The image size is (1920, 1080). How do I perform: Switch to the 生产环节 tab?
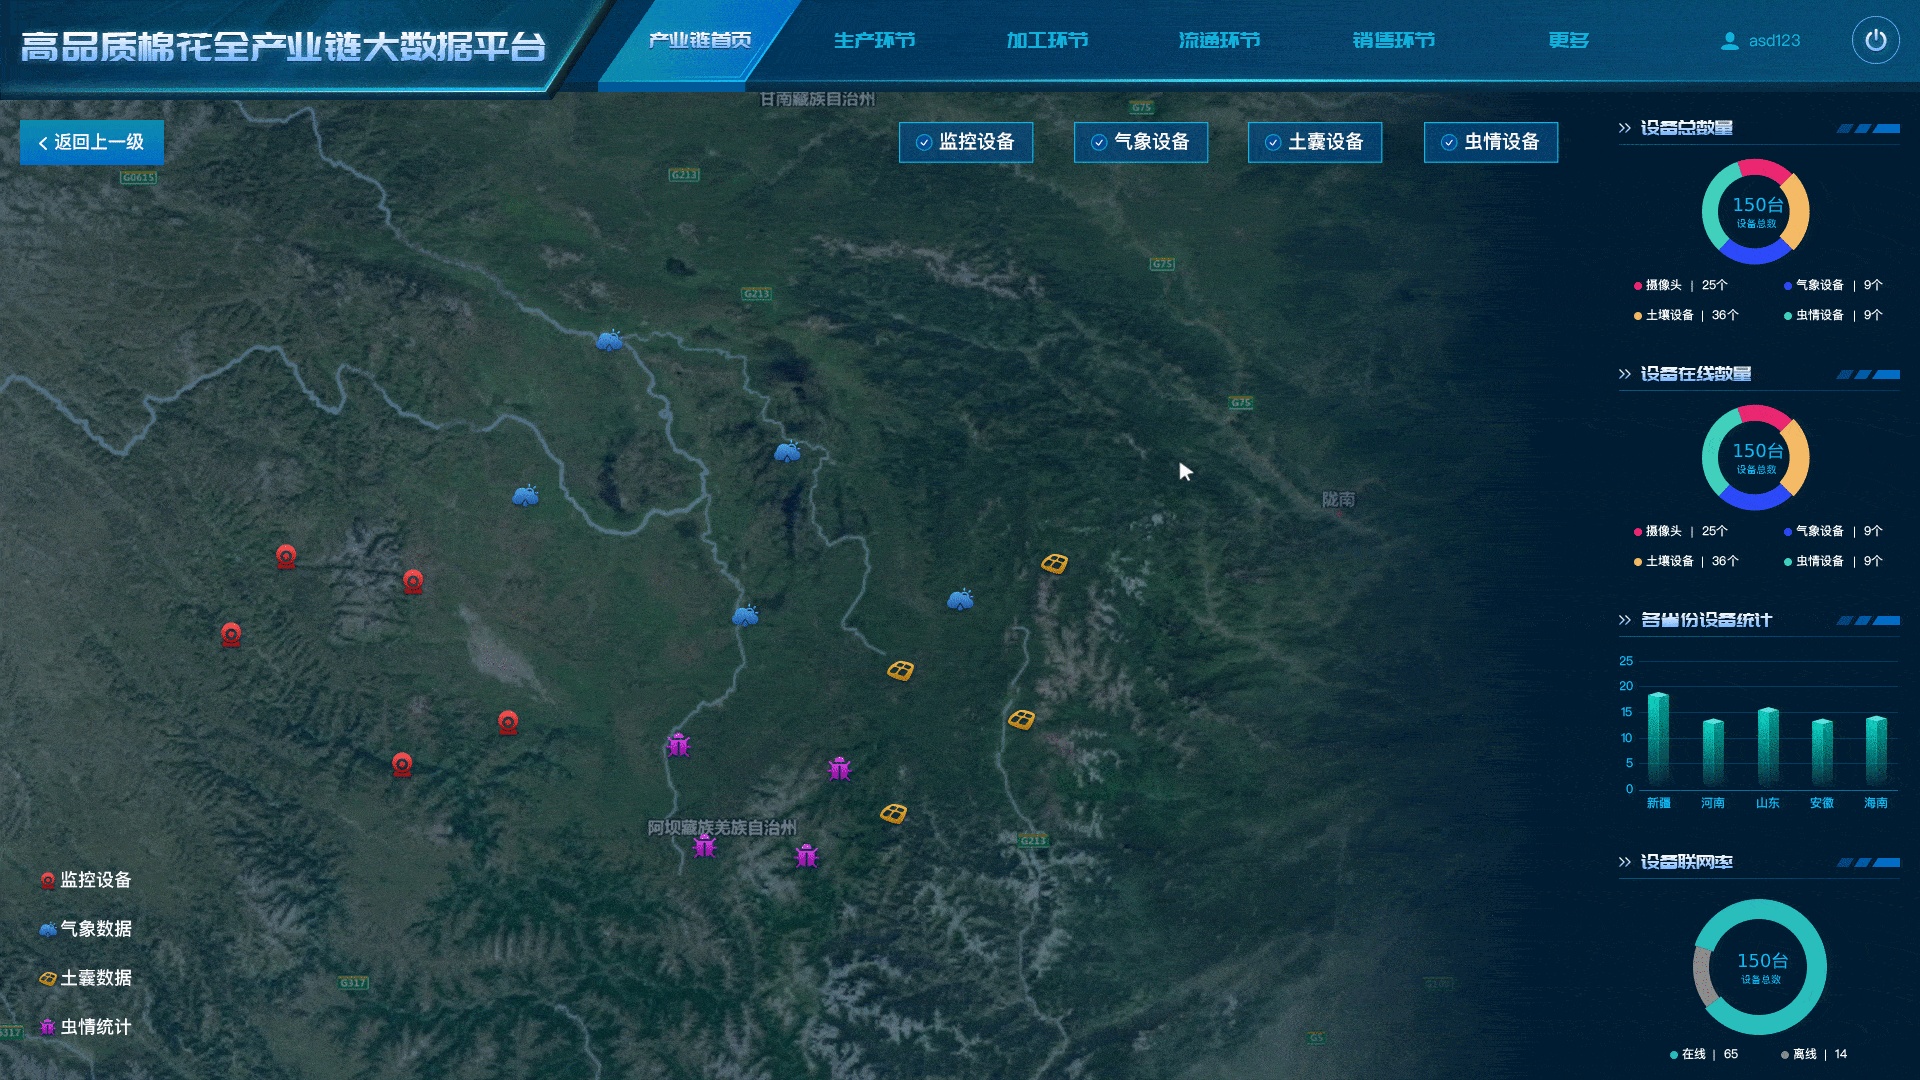point(874,41)
